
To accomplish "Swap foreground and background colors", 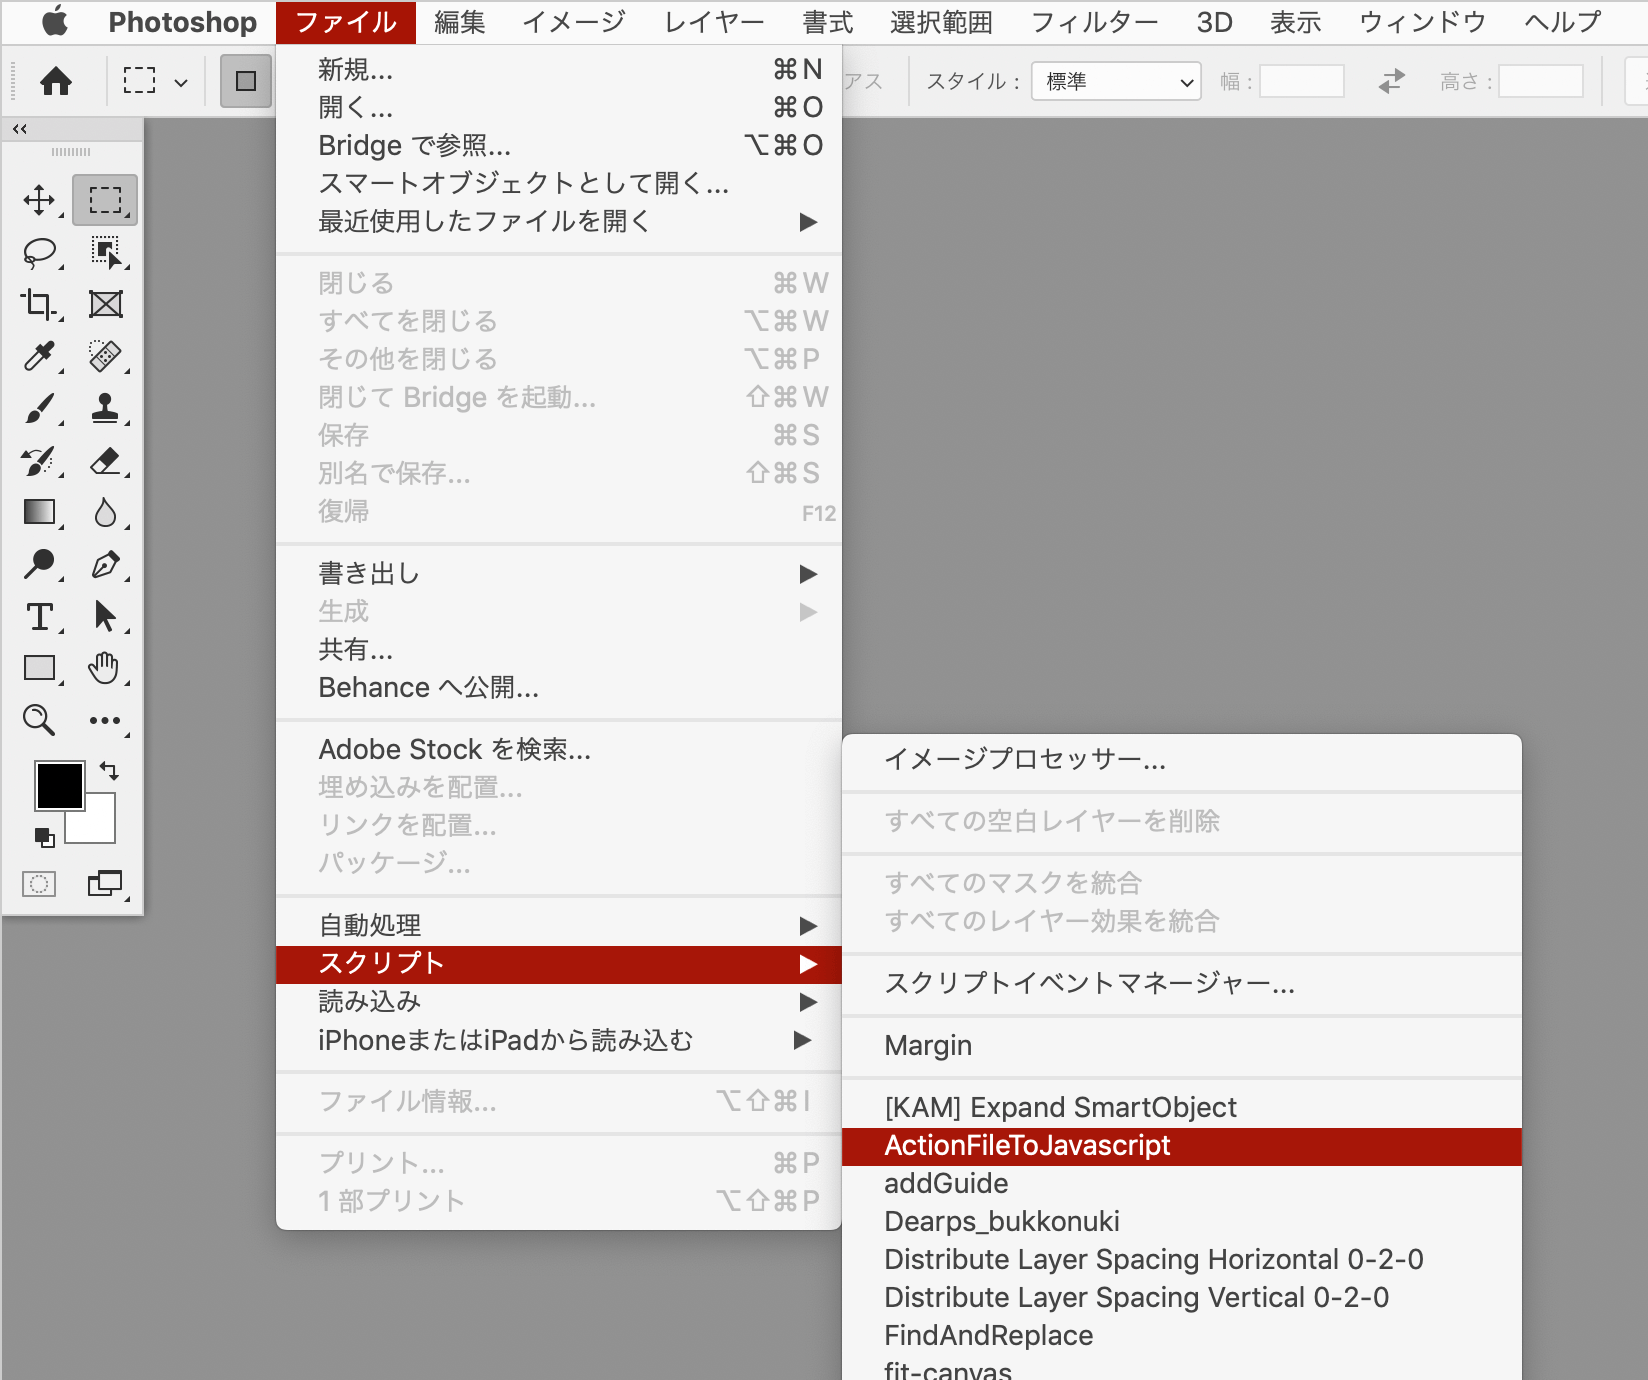I will click(x=109, y=771).
